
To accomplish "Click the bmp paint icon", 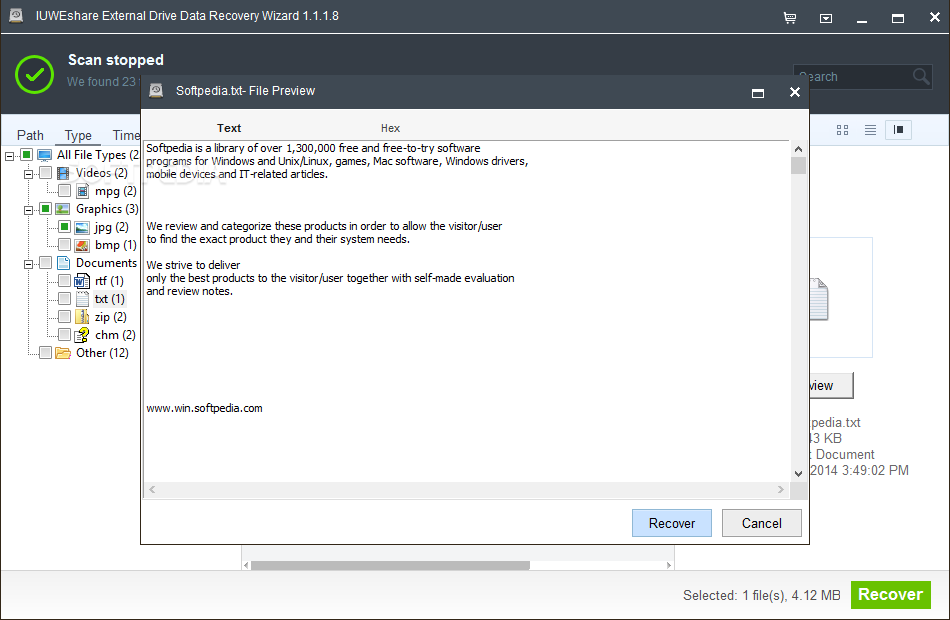I will pos(82,245).
